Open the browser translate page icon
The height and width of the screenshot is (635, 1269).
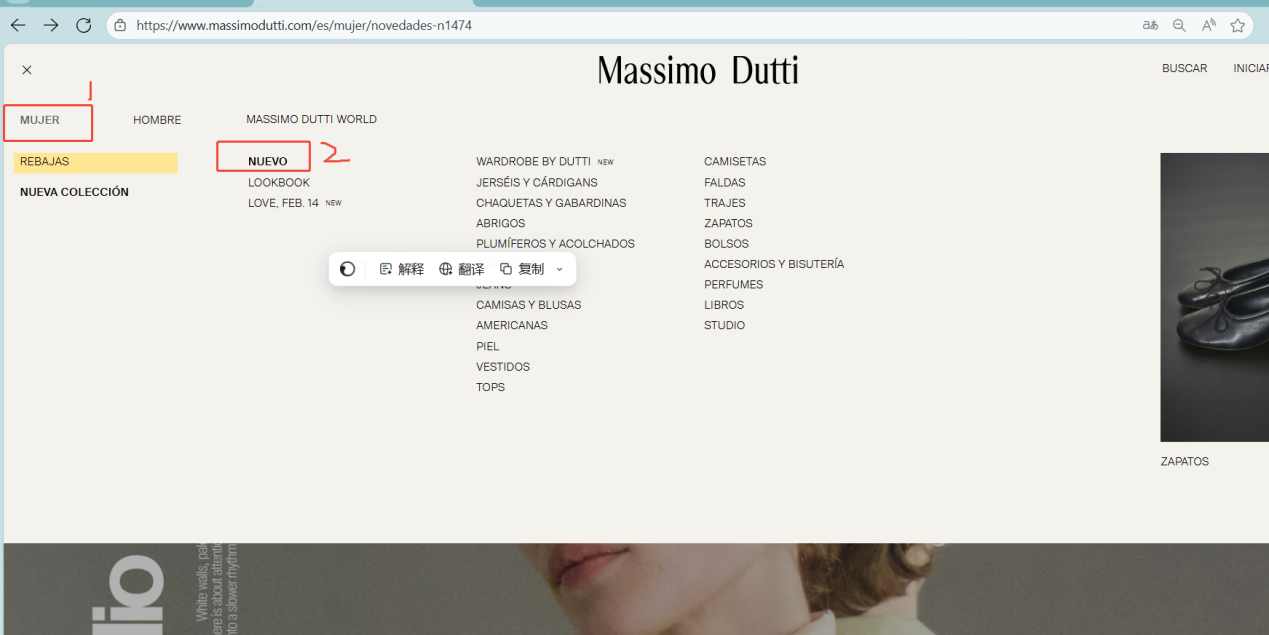click(x=1150, y=25)
